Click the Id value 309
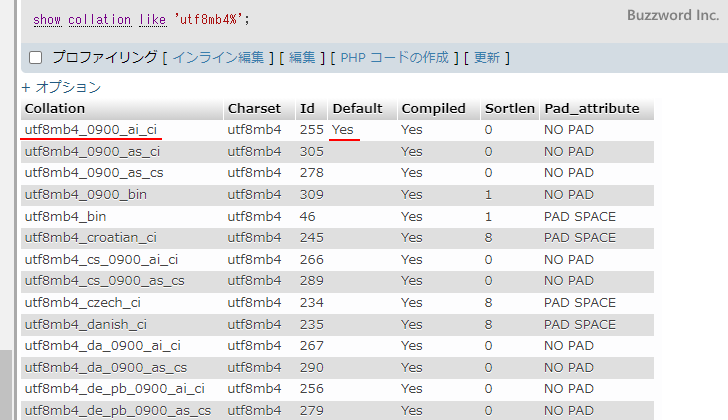Screen dimensions: 728x420 [312, 195]
